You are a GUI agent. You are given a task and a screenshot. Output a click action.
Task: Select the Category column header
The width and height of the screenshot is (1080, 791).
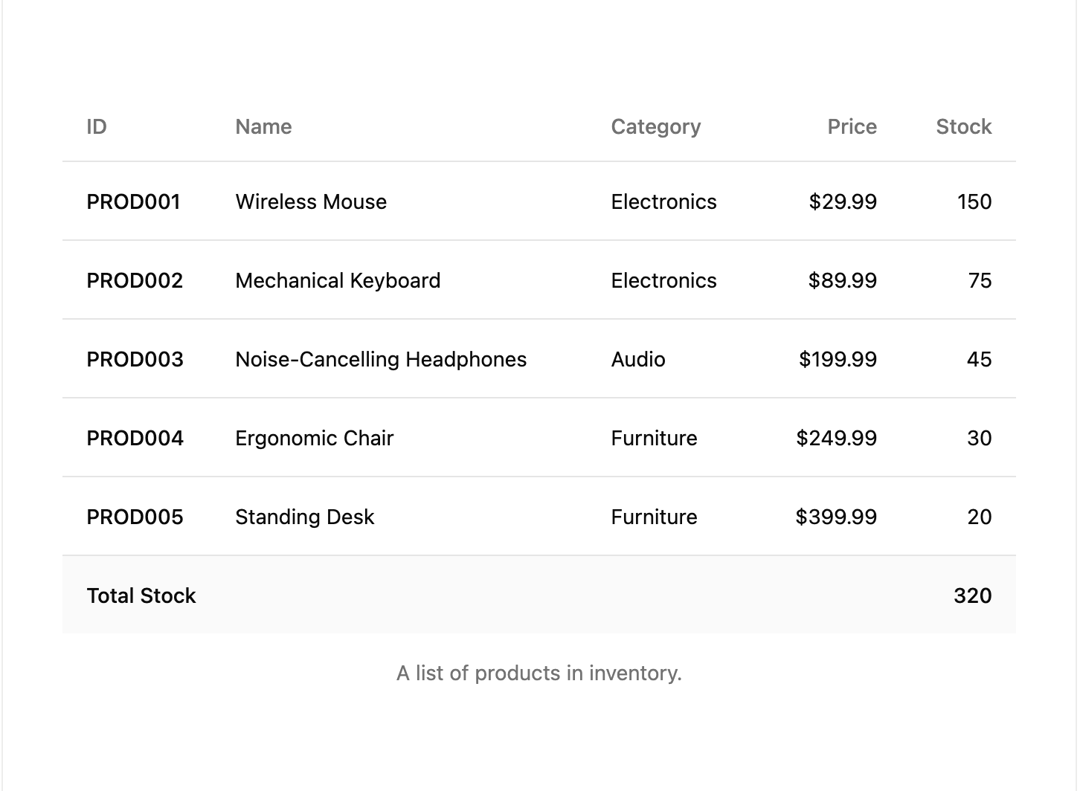click(656, 127)
